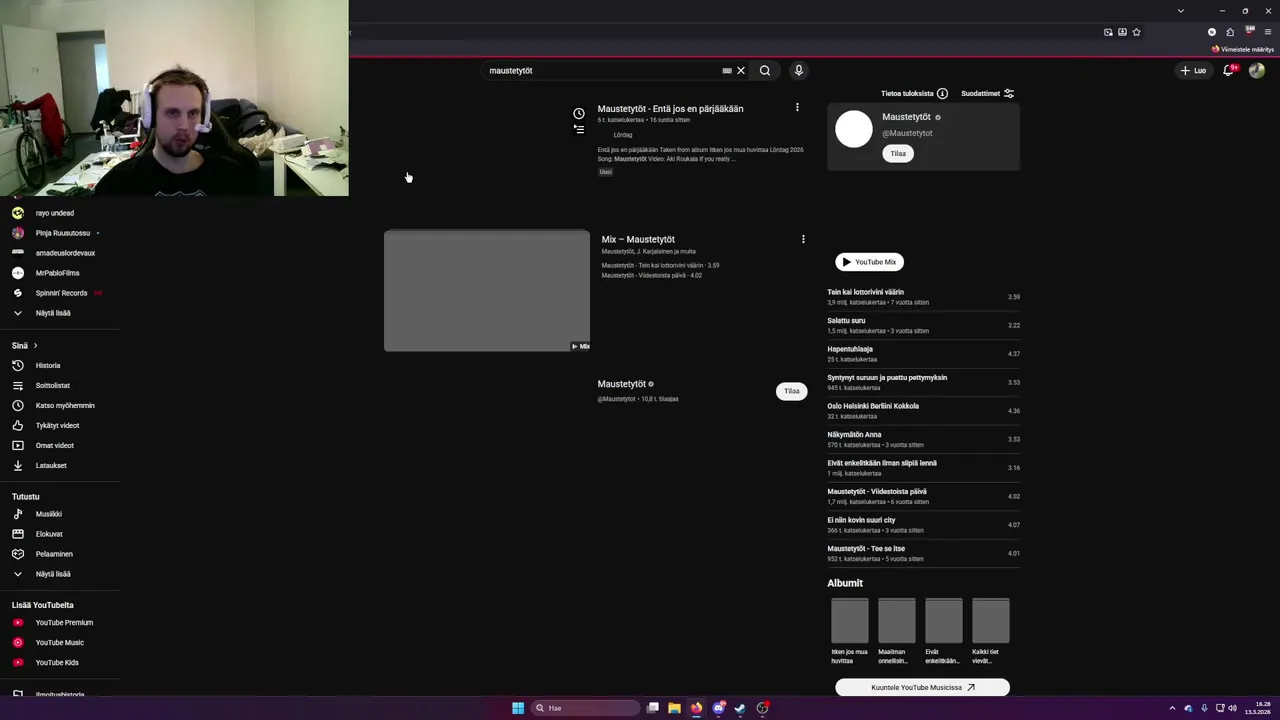Add first video to queue icon
Screen dimensions: 1280x720
click(579, 129)
